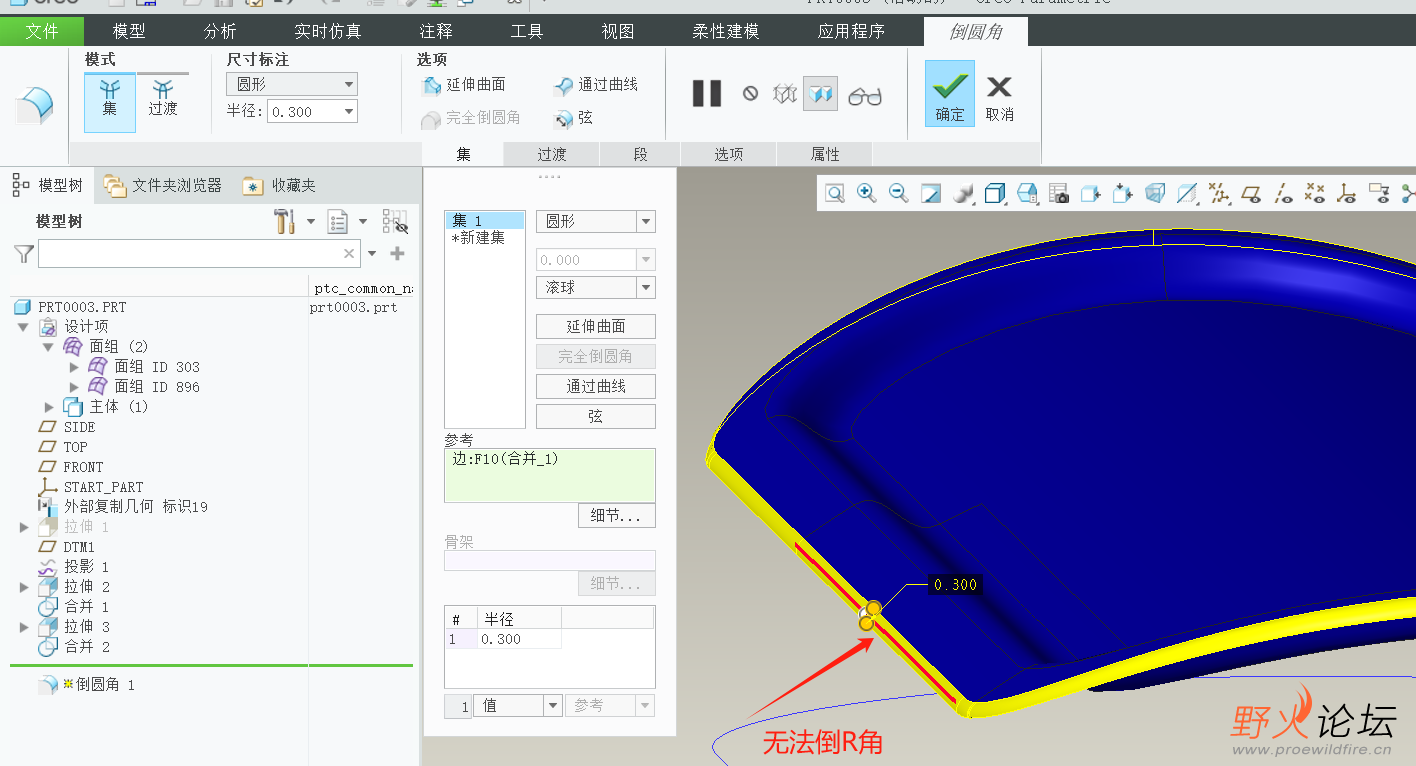Click the model tree settings hammer icon

(x=285, y=221)
